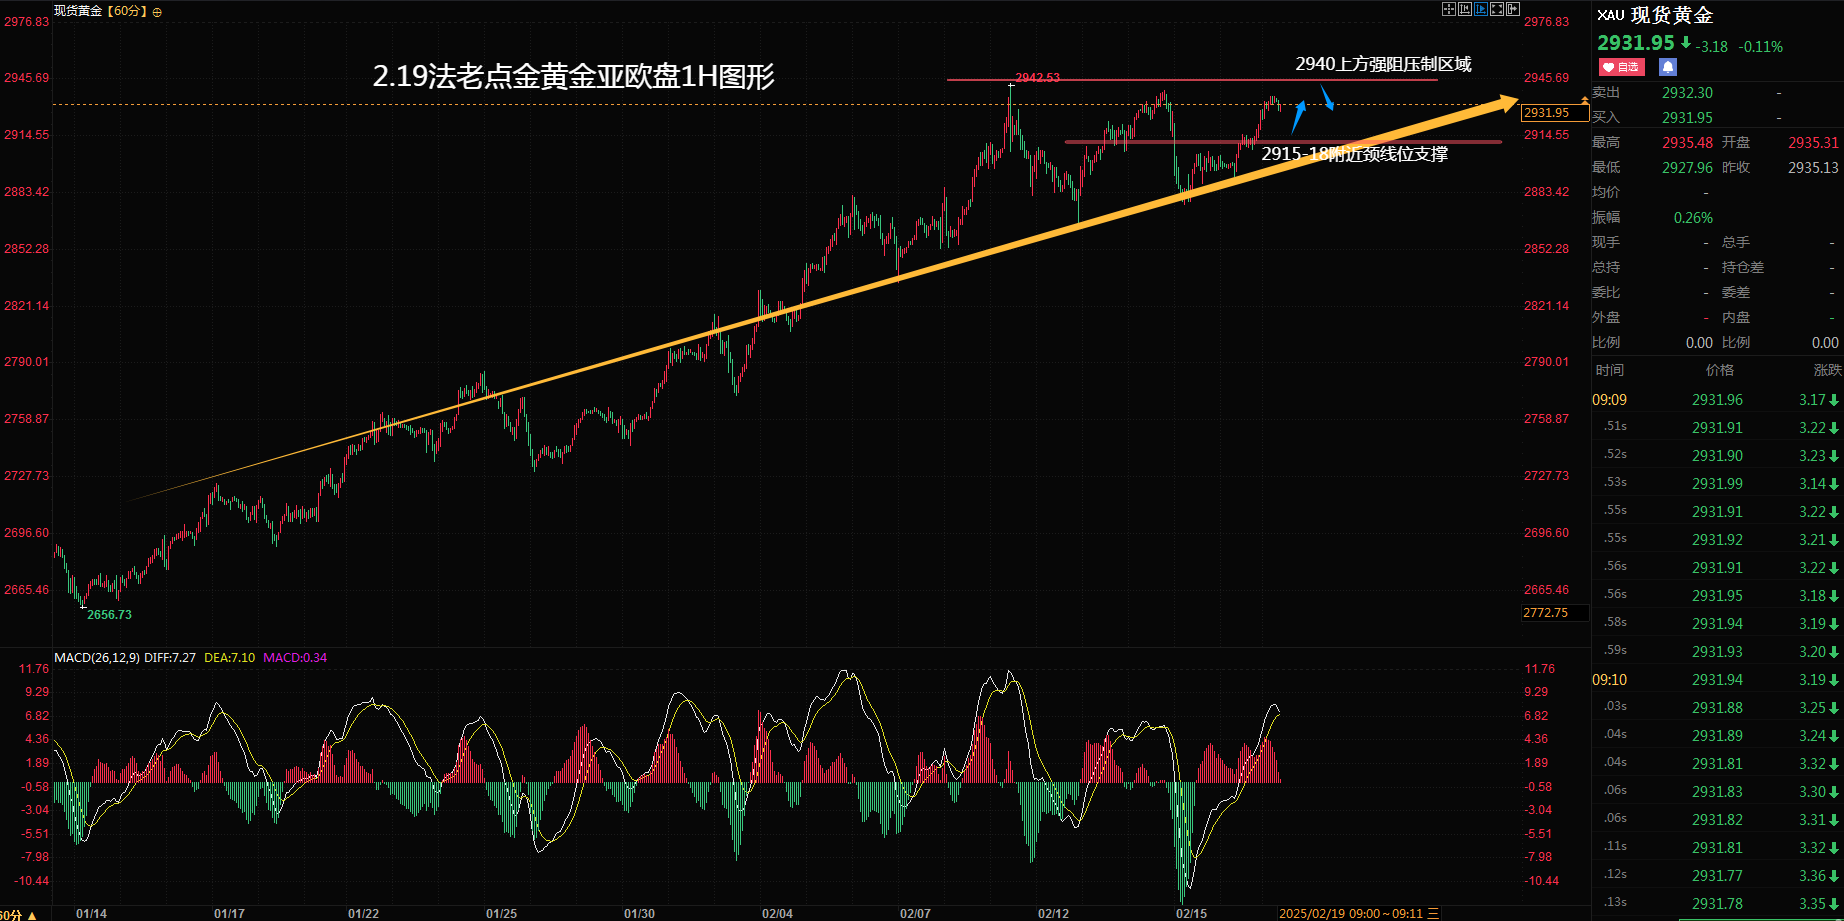Click the fullscreen expand chart icon

click(1497, 10)
